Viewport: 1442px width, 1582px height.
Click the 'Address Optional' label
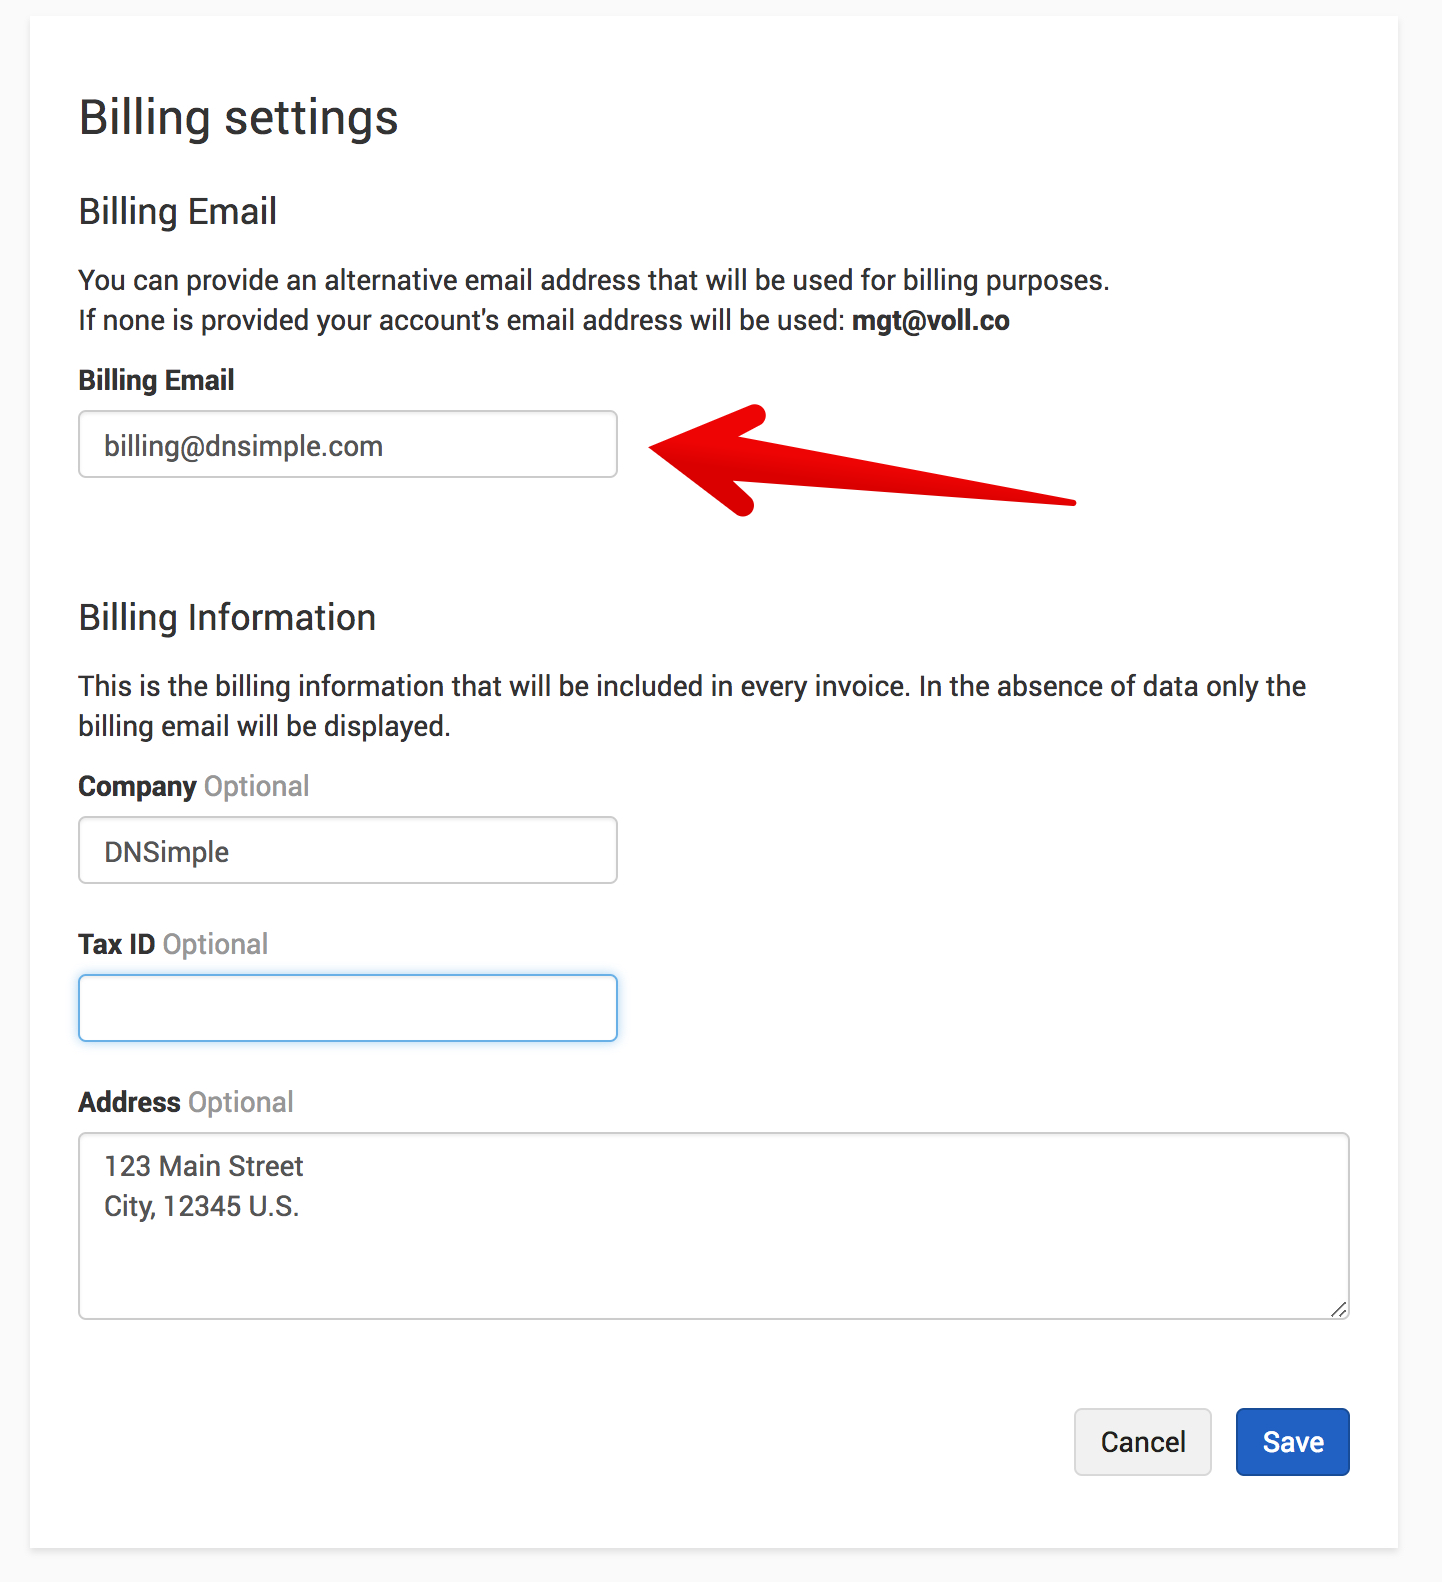click(x=186, y=1102)
